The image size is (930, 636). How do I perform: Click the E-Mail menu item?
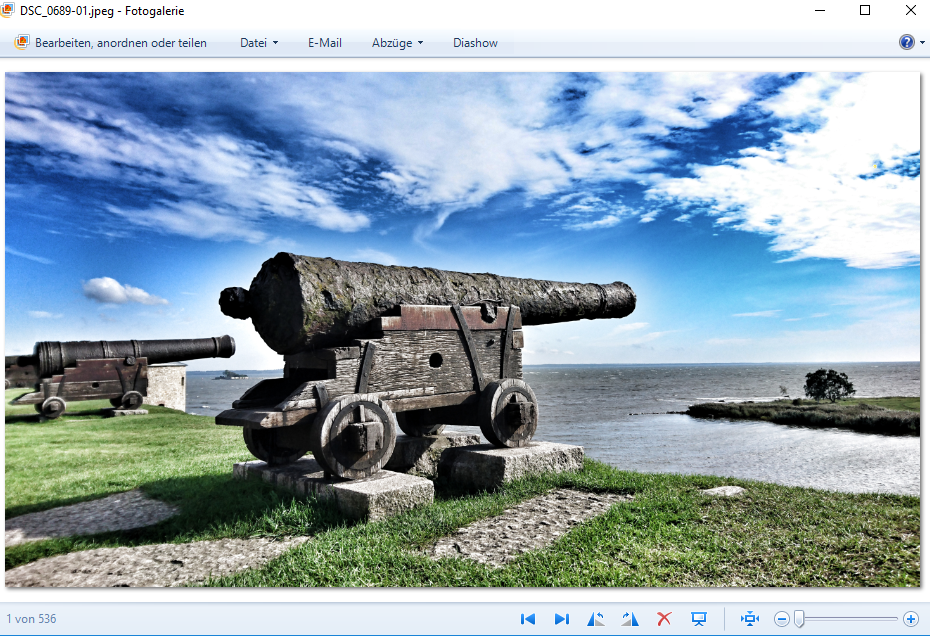[324, 43]
